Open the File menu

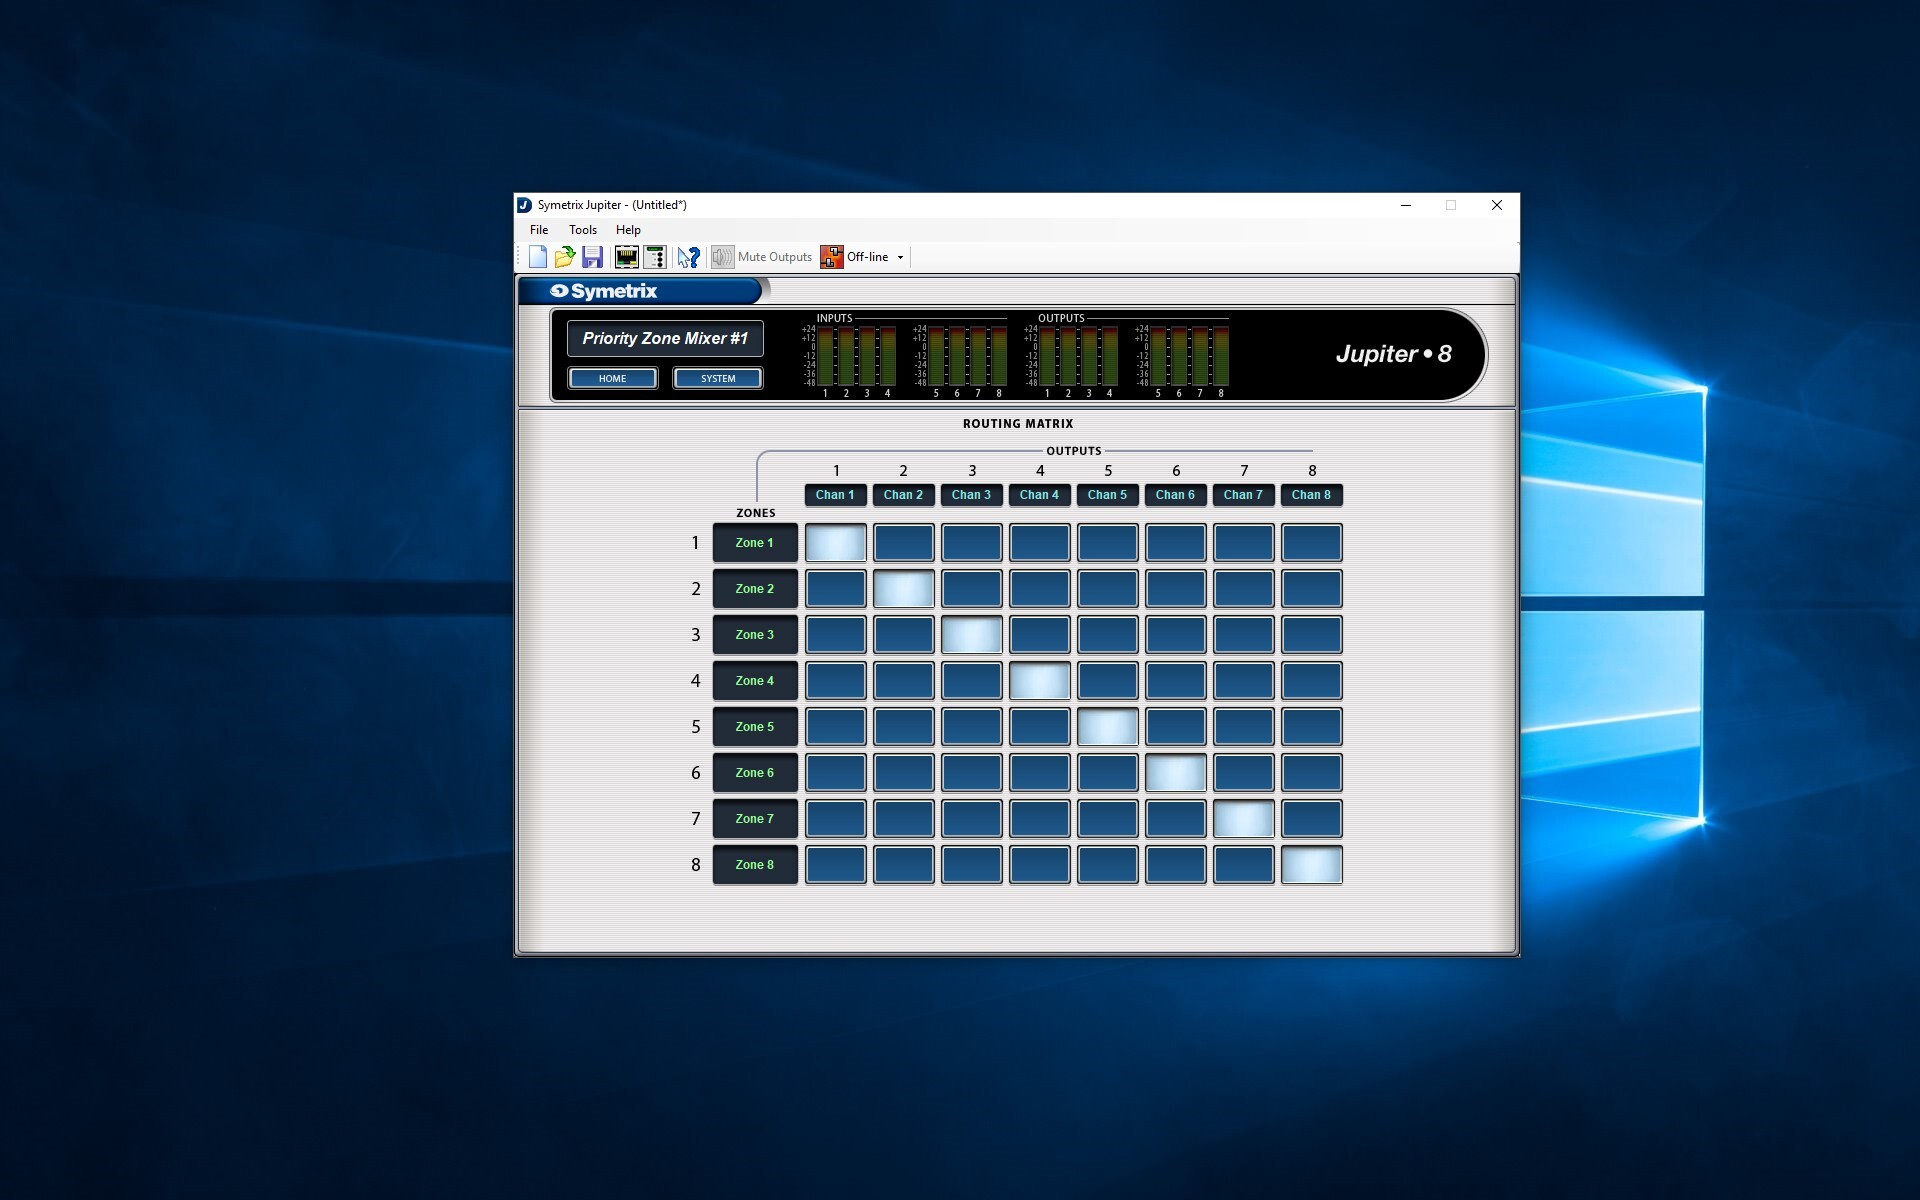point(539,230)
